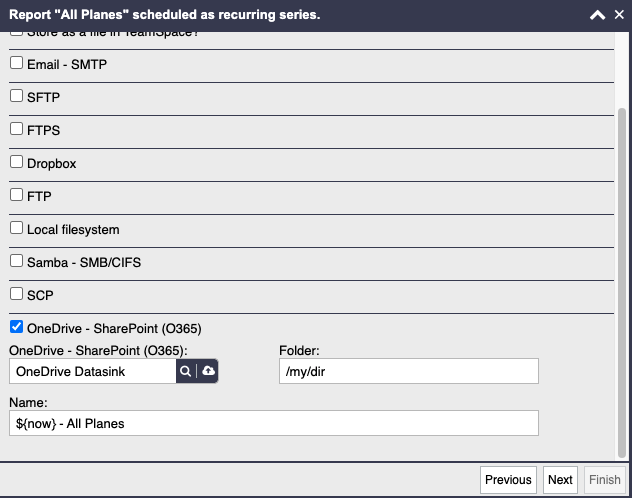Check the FTPS option
632x498 pixels.
pos(17,129)
